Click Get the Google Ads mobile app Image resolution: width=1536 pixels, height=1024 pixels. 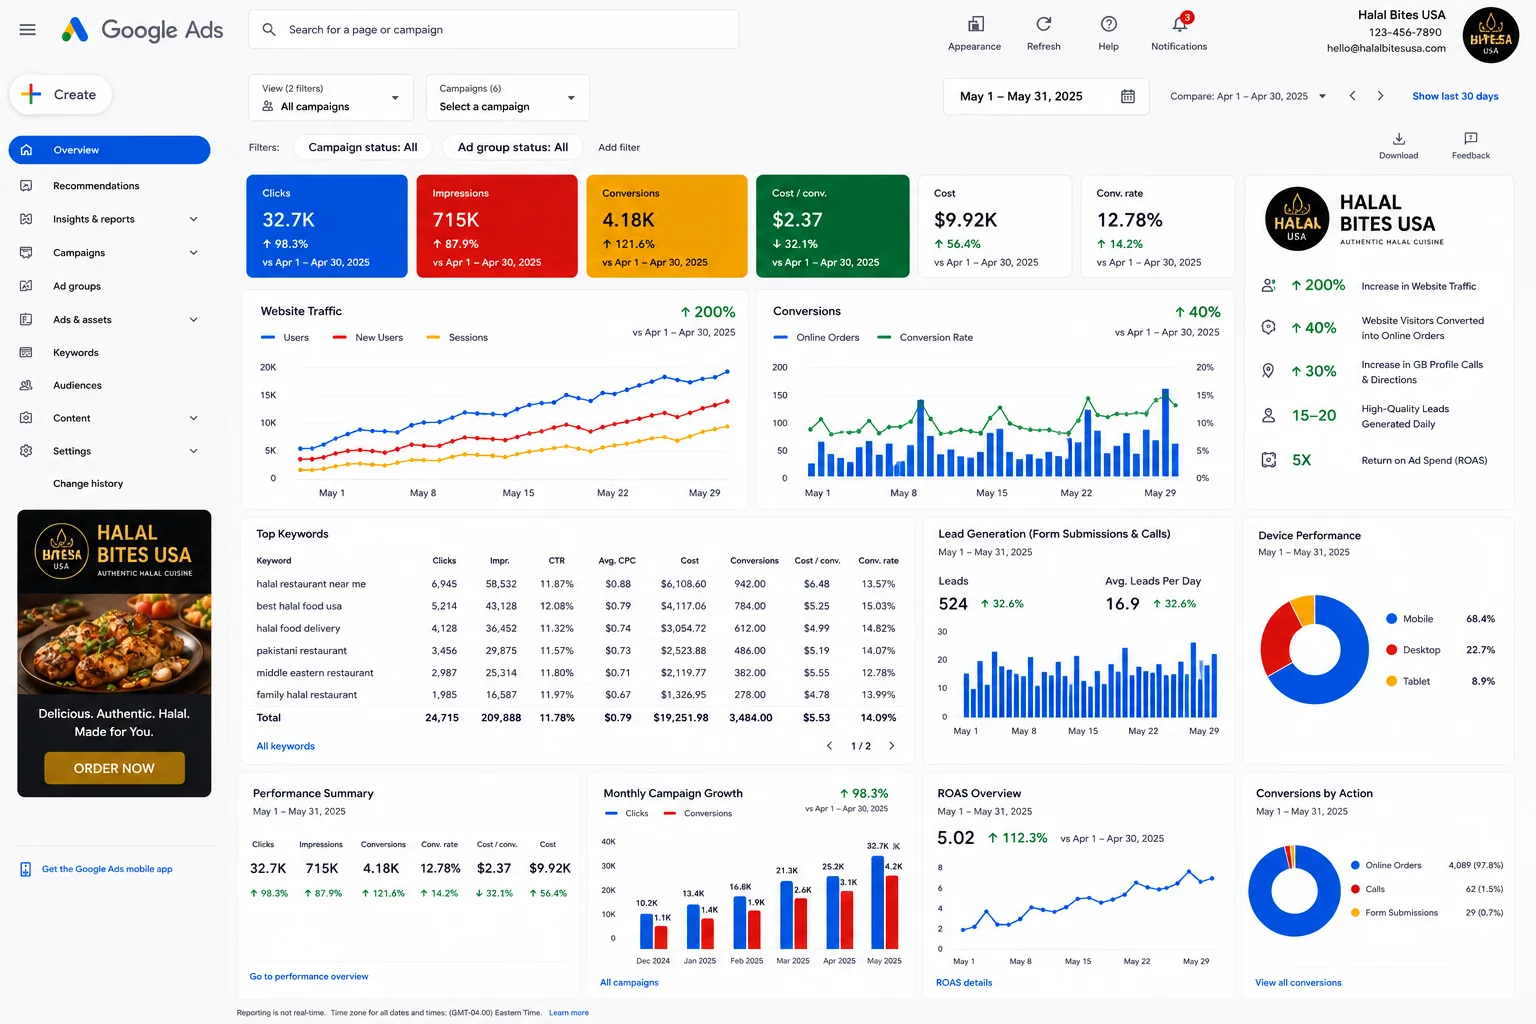[107, 869]
